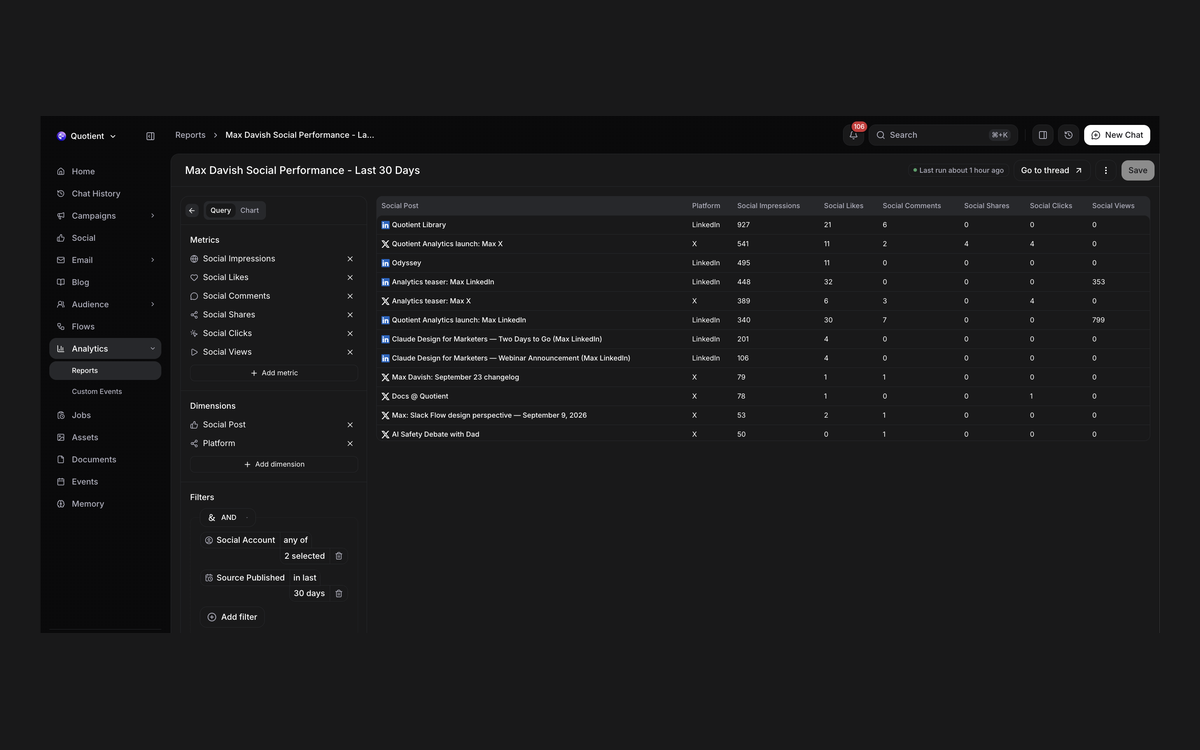Viewport: 1200px width, 750px height.
Task: Switch to the Chart tab
Action: [250, 211]
